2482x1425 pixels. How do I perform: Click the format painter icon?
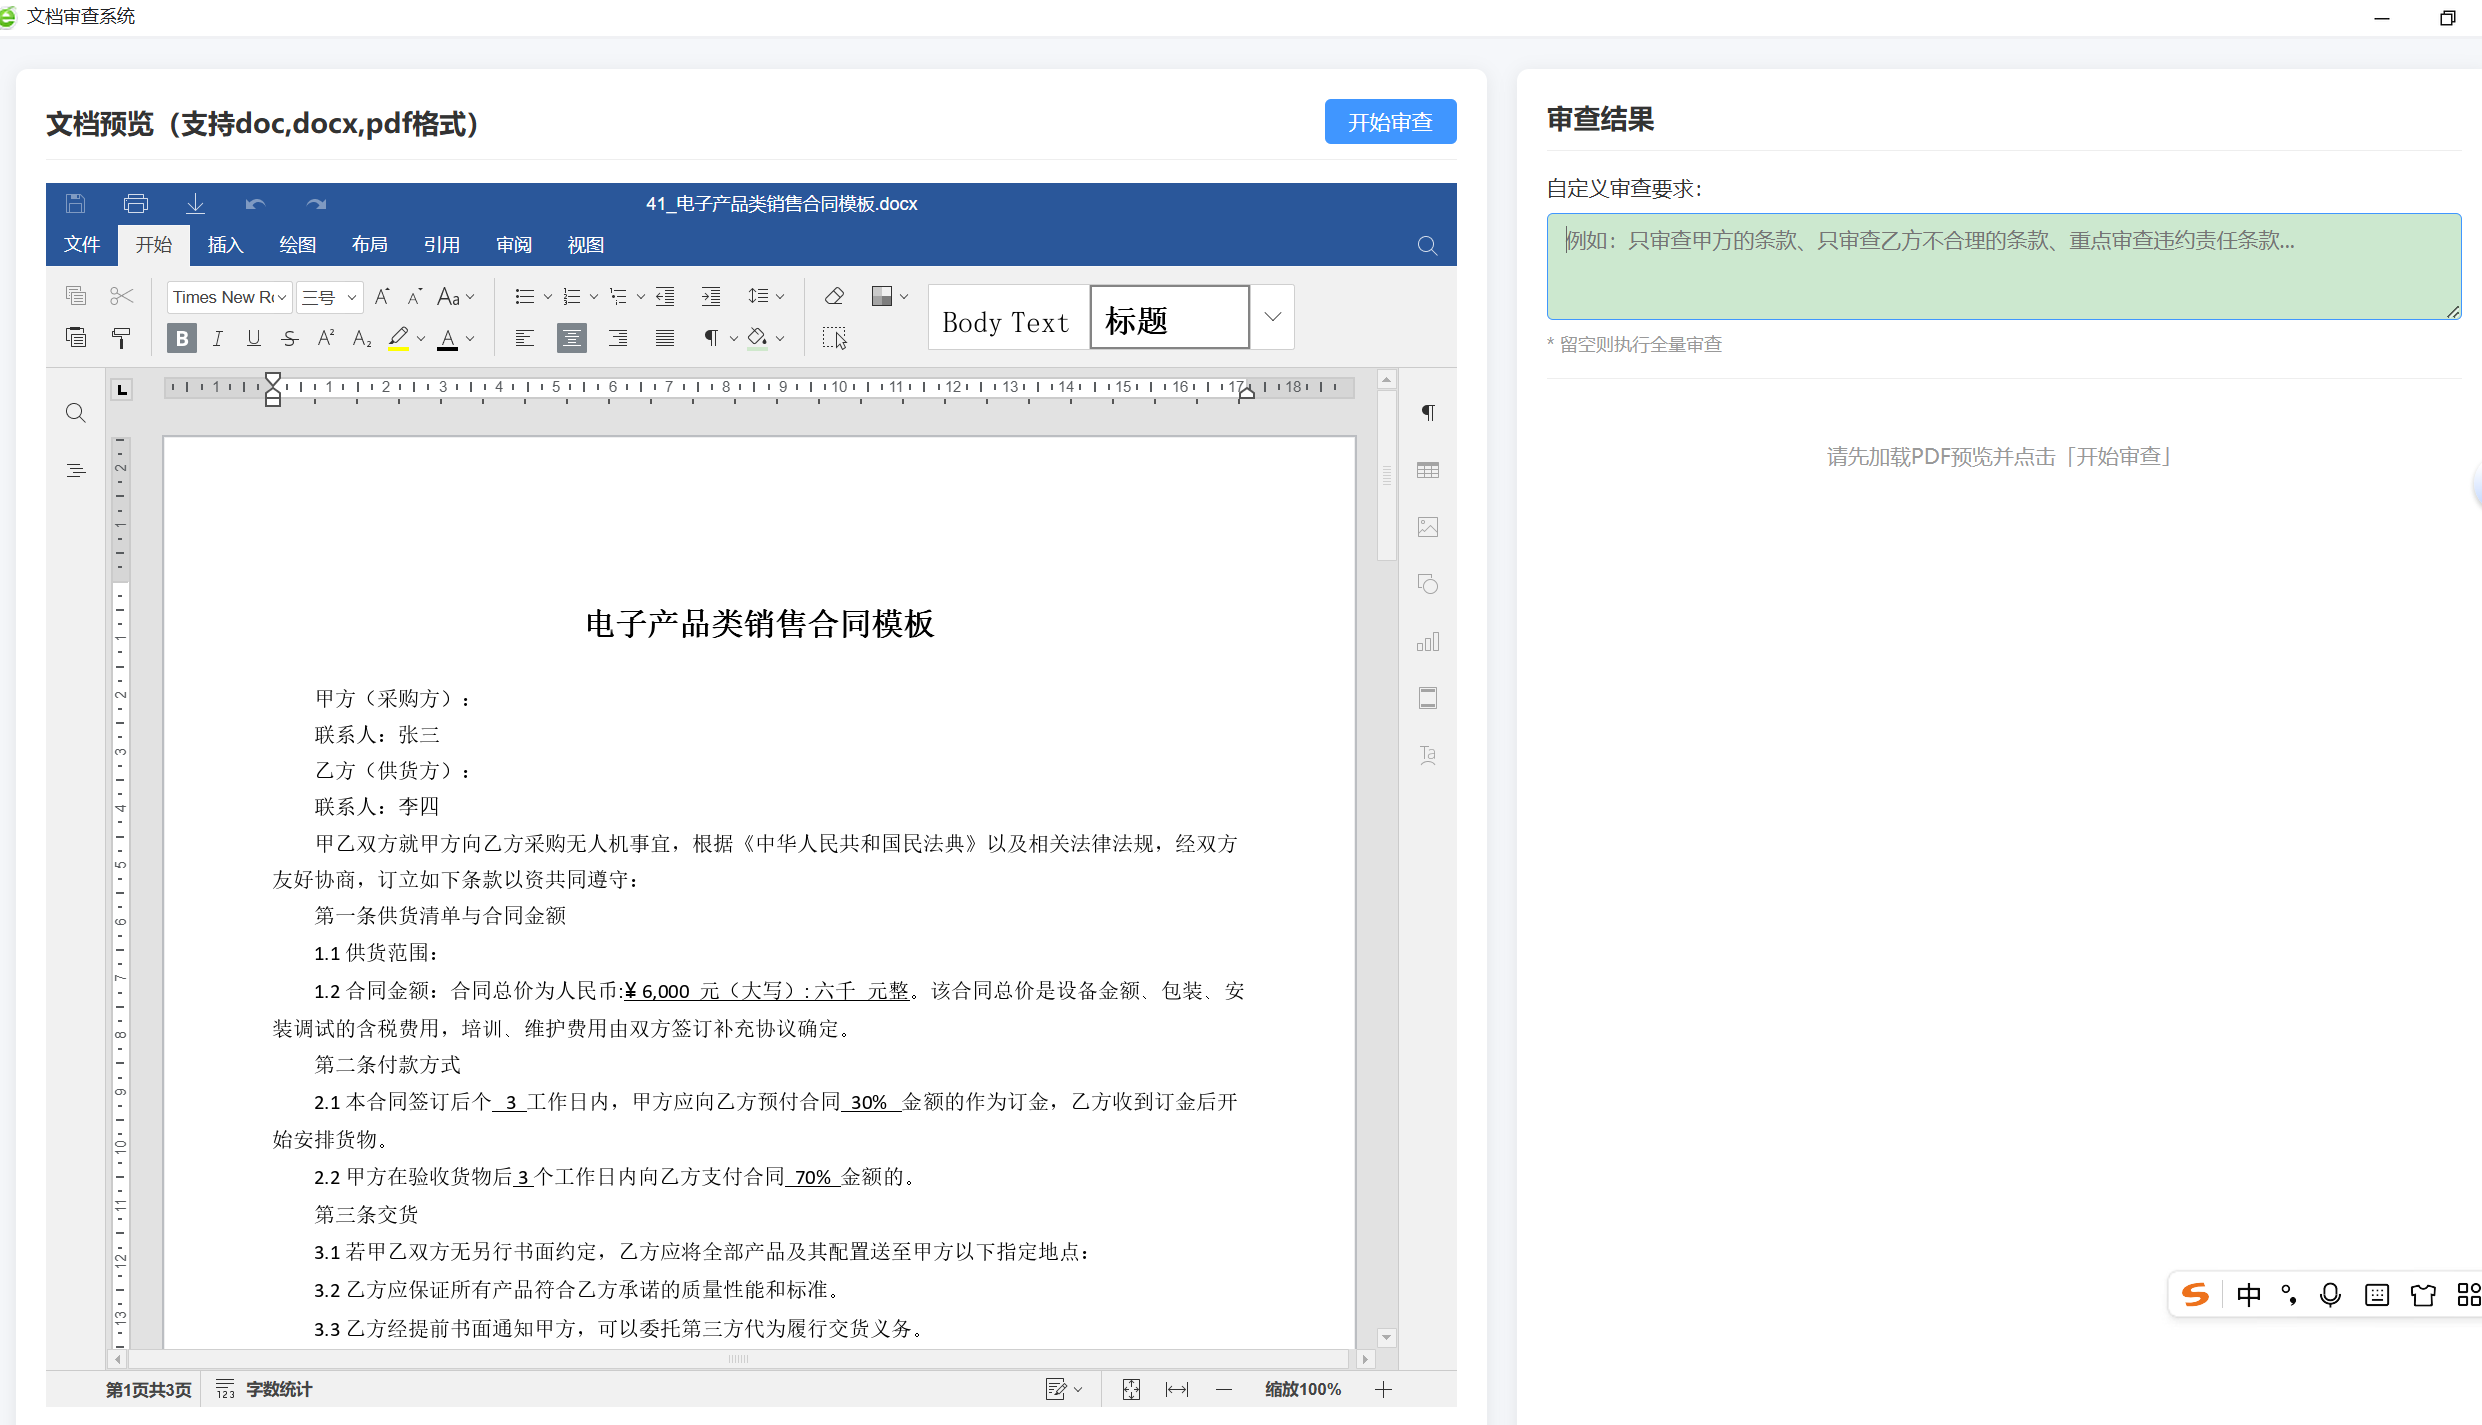coord(121,338)
